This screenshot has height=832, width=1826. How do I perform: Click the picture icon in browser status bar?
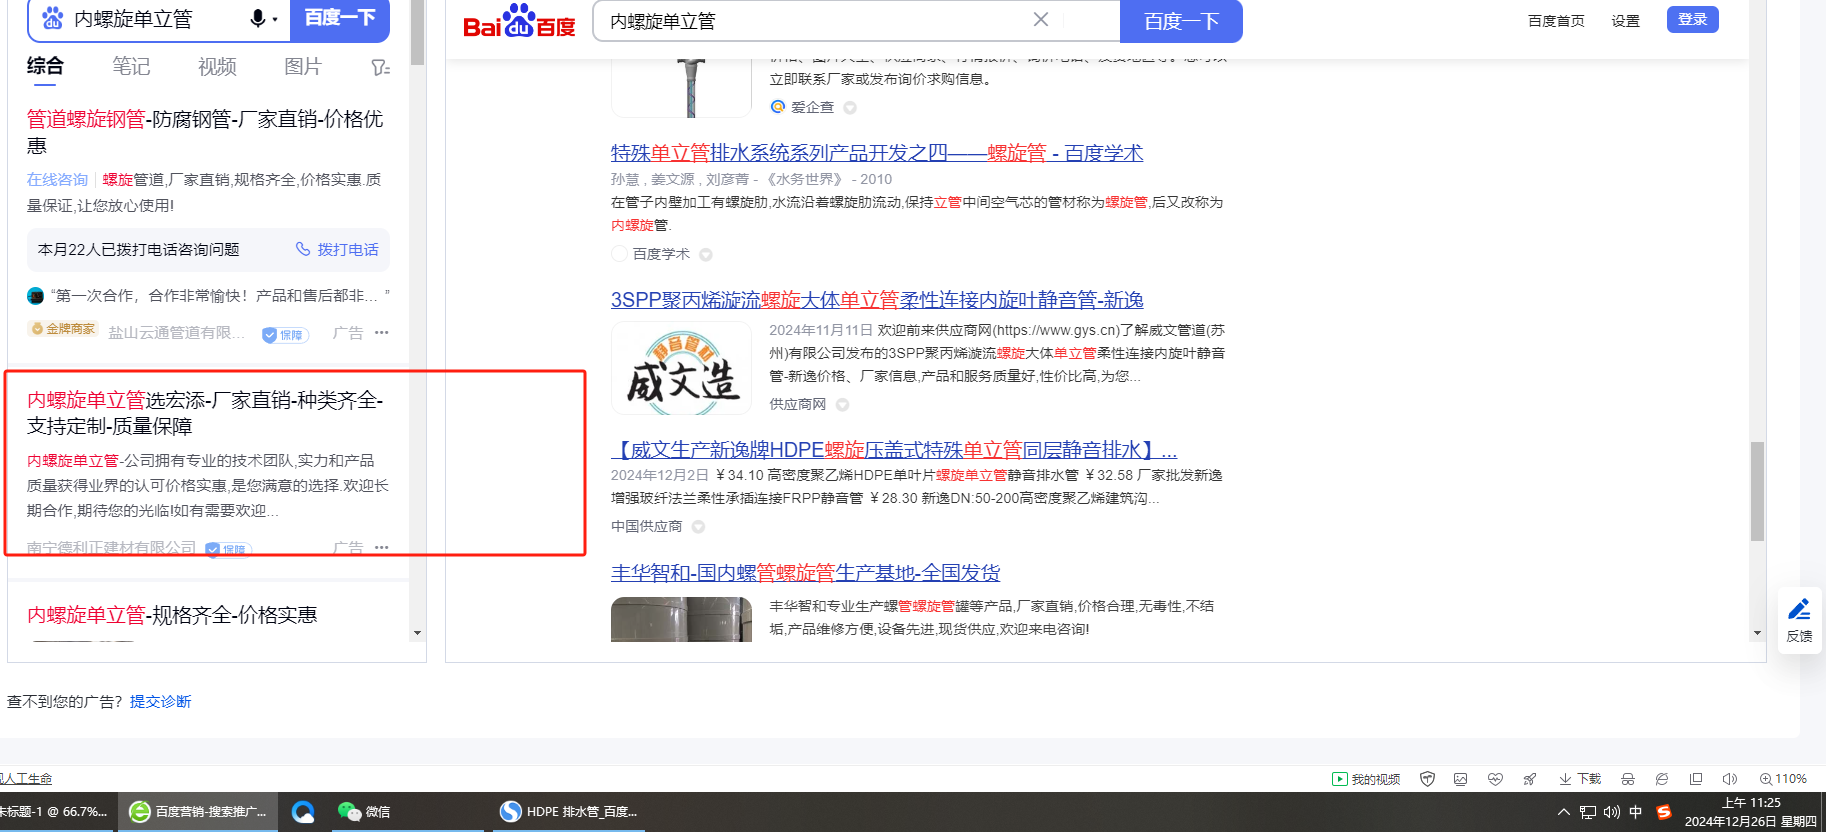click(x=1461, y=779)
